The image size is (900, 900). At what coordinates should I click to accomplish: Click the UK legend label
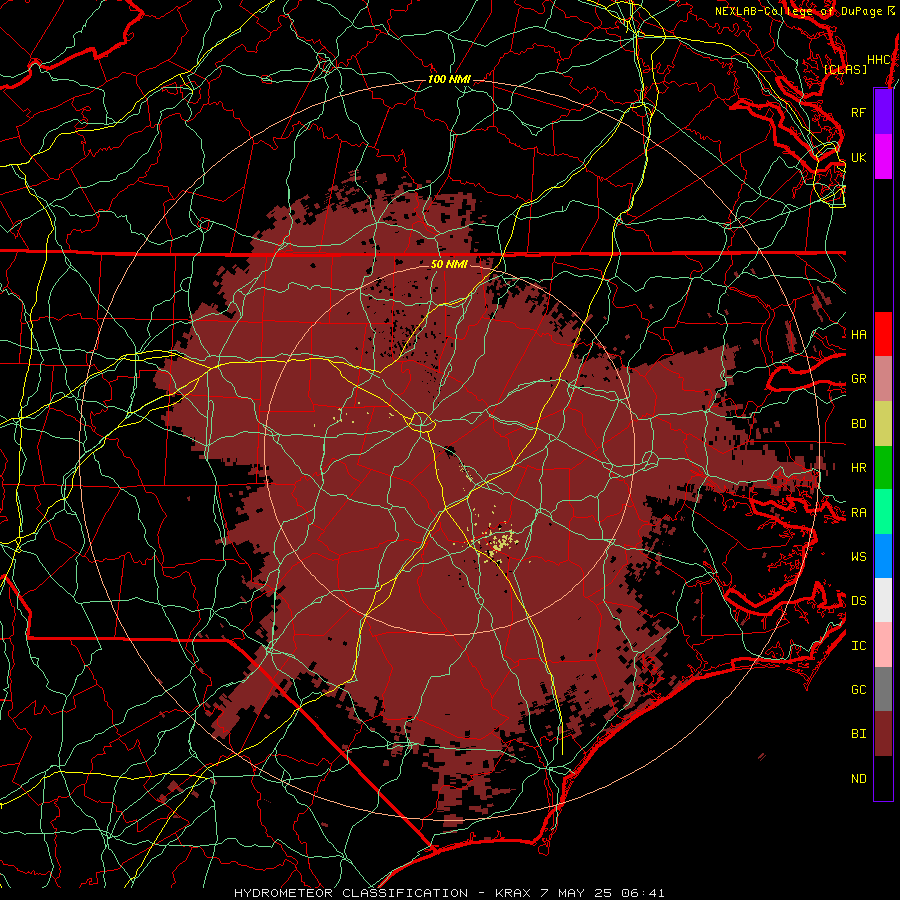tap(858, 157)
